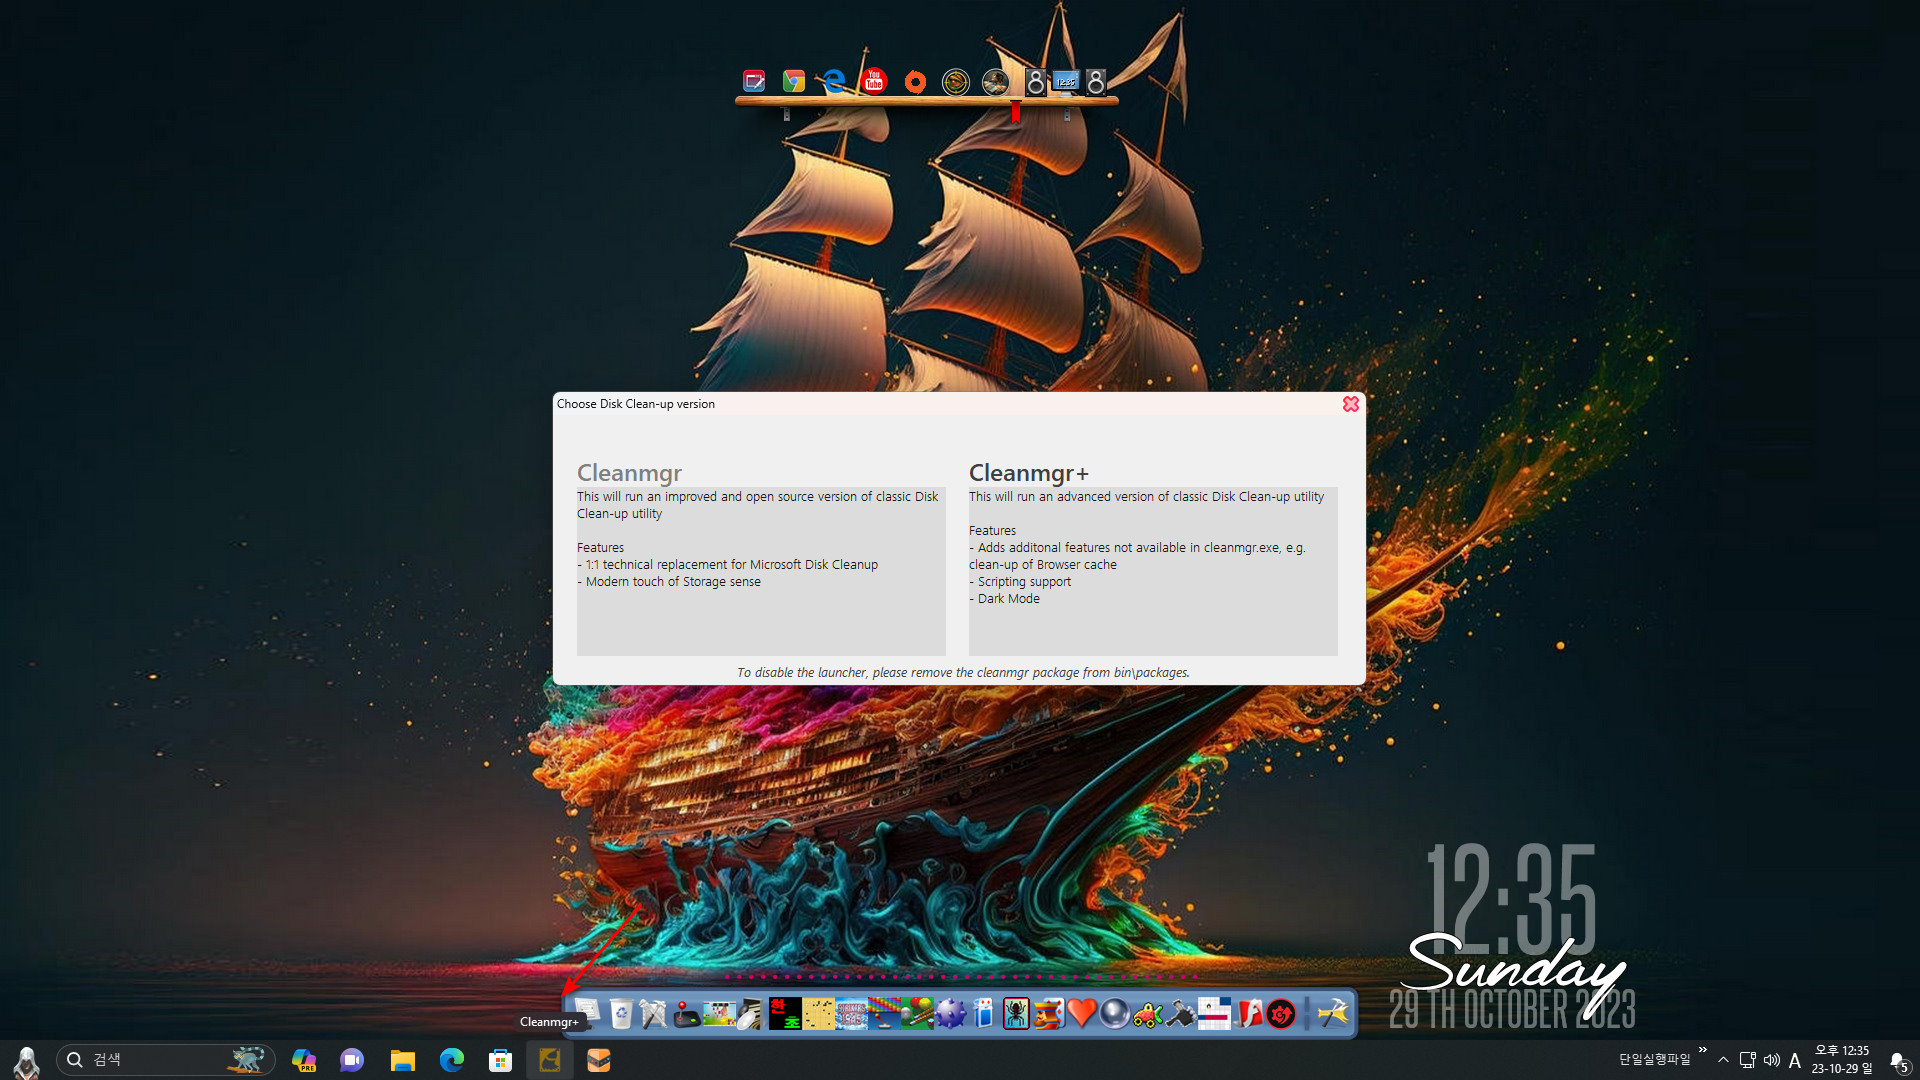
Task: Open File Explorer from the taskbar
Action: (402, 1060)
